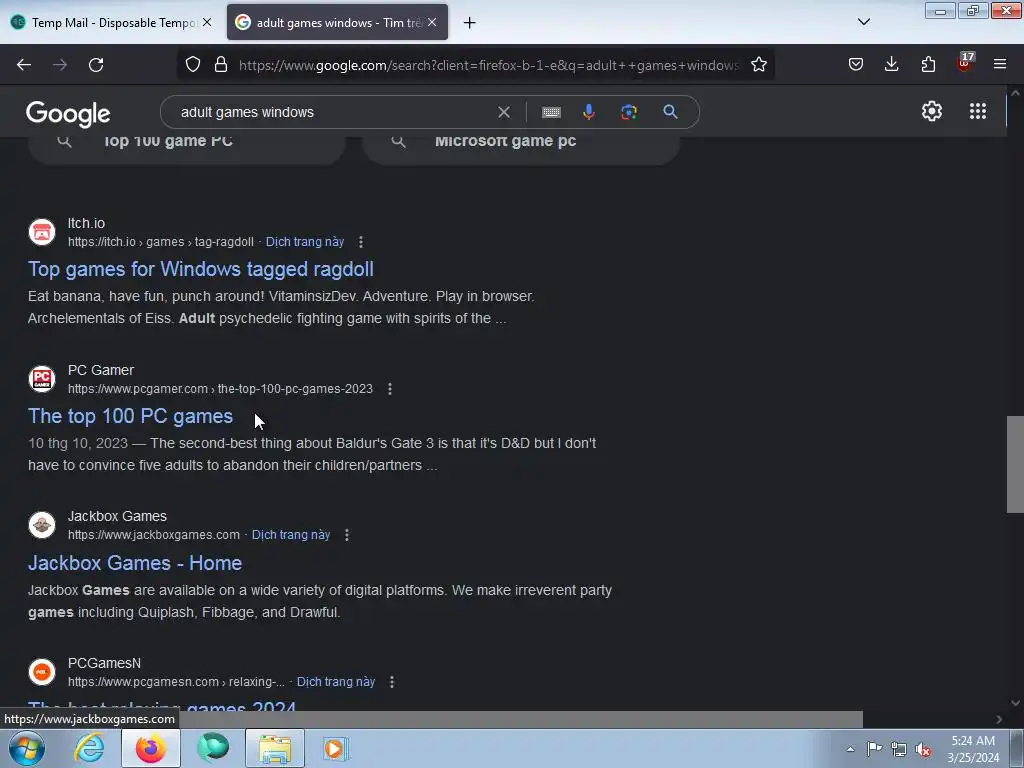Open the Windows Start menu
The height and width of the screenshot is (768, 1024).
tap(27, 748)
